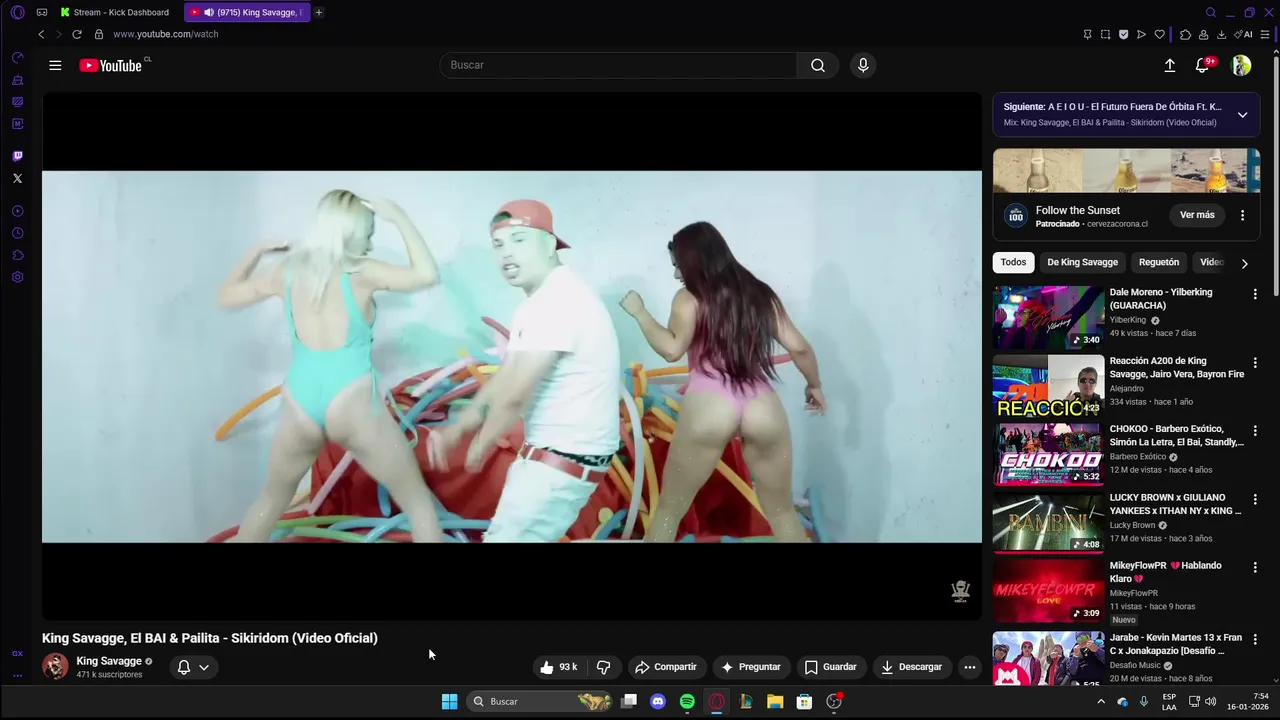
Task: Open the Opera AI button in toolbar
Action: (x=1243, y=34)
